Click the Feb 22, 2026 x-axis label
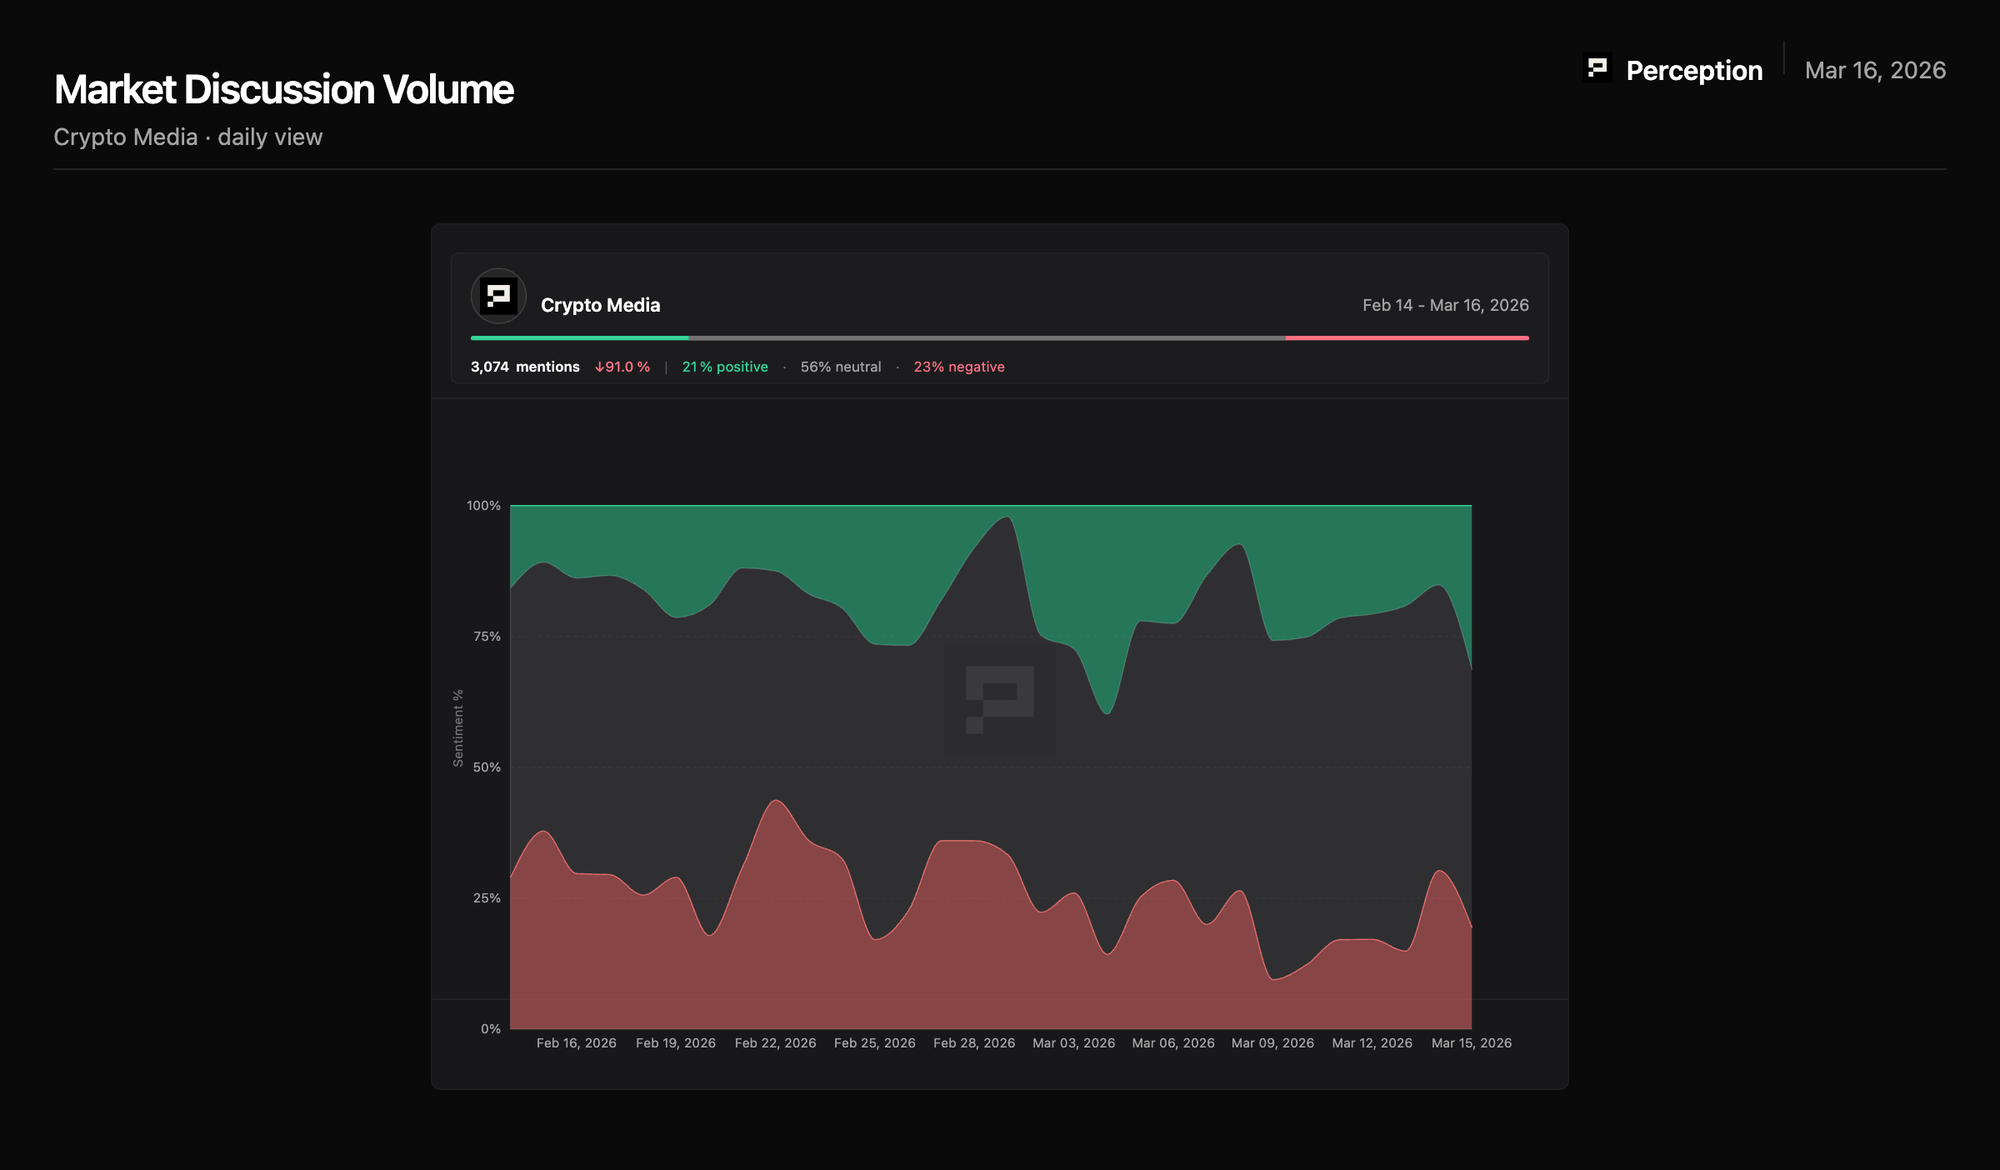Image resolution: width=2000 pixels, height=1170 pixels. 775,1043
